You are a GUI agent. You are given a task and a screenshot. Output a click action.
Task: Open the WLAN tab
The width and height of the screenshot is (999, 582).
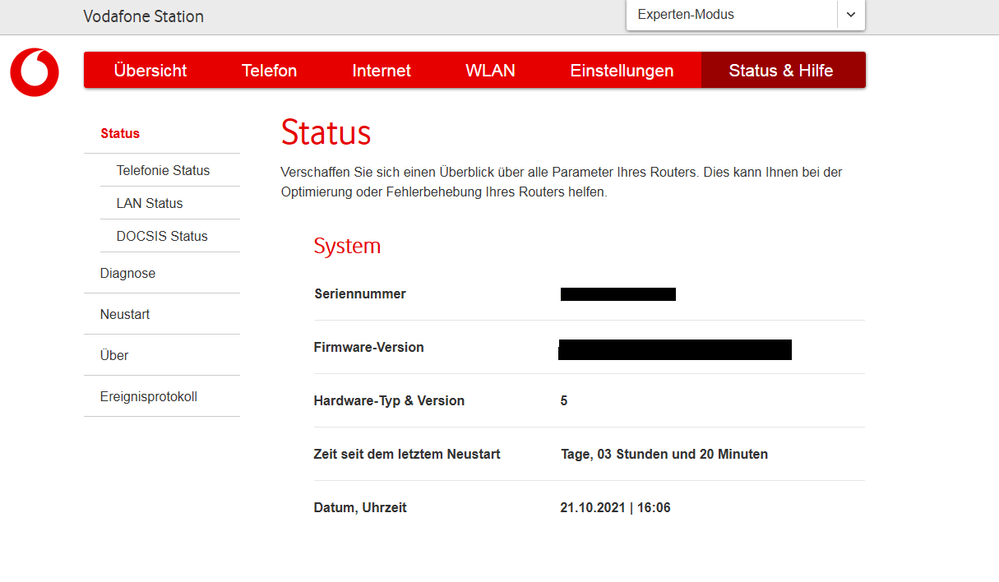pos(490,70)
